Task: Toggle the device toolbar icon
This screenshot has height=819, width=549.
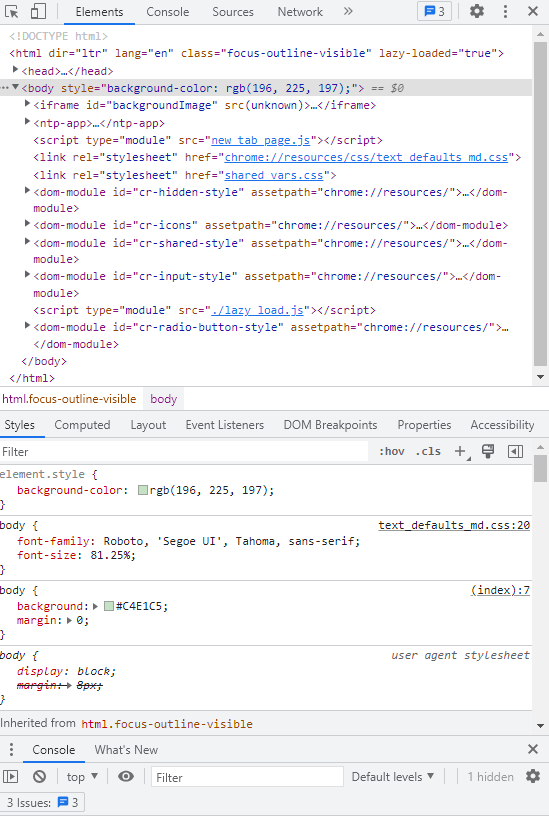Action: pos(38,11)
